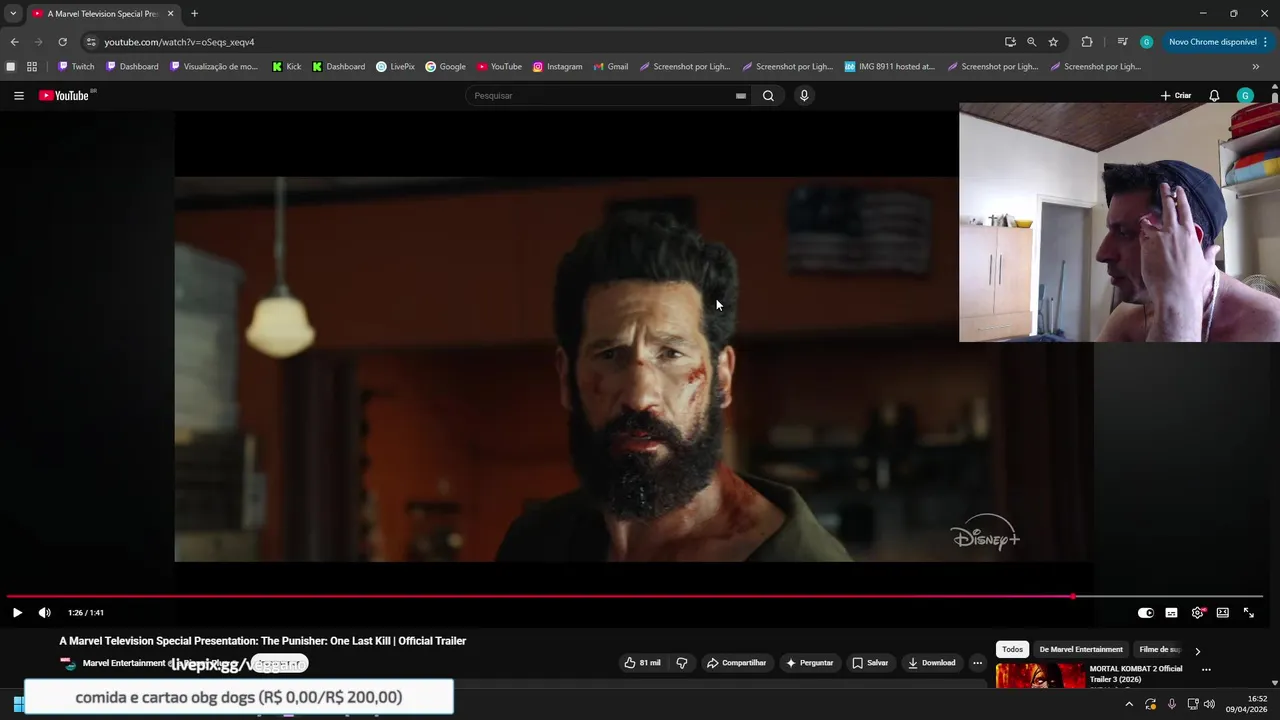
Task: Reload the current page
Action: click(x=62, y=42)
